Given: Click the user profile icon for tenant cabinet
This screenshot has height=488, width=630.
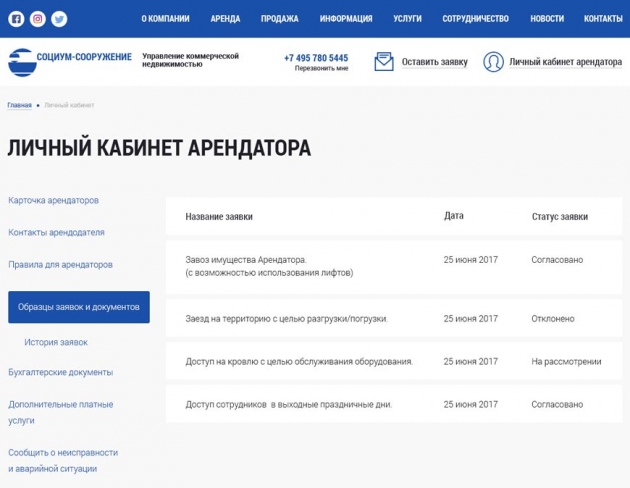Looking at the screenshot, I should (493, 62).
